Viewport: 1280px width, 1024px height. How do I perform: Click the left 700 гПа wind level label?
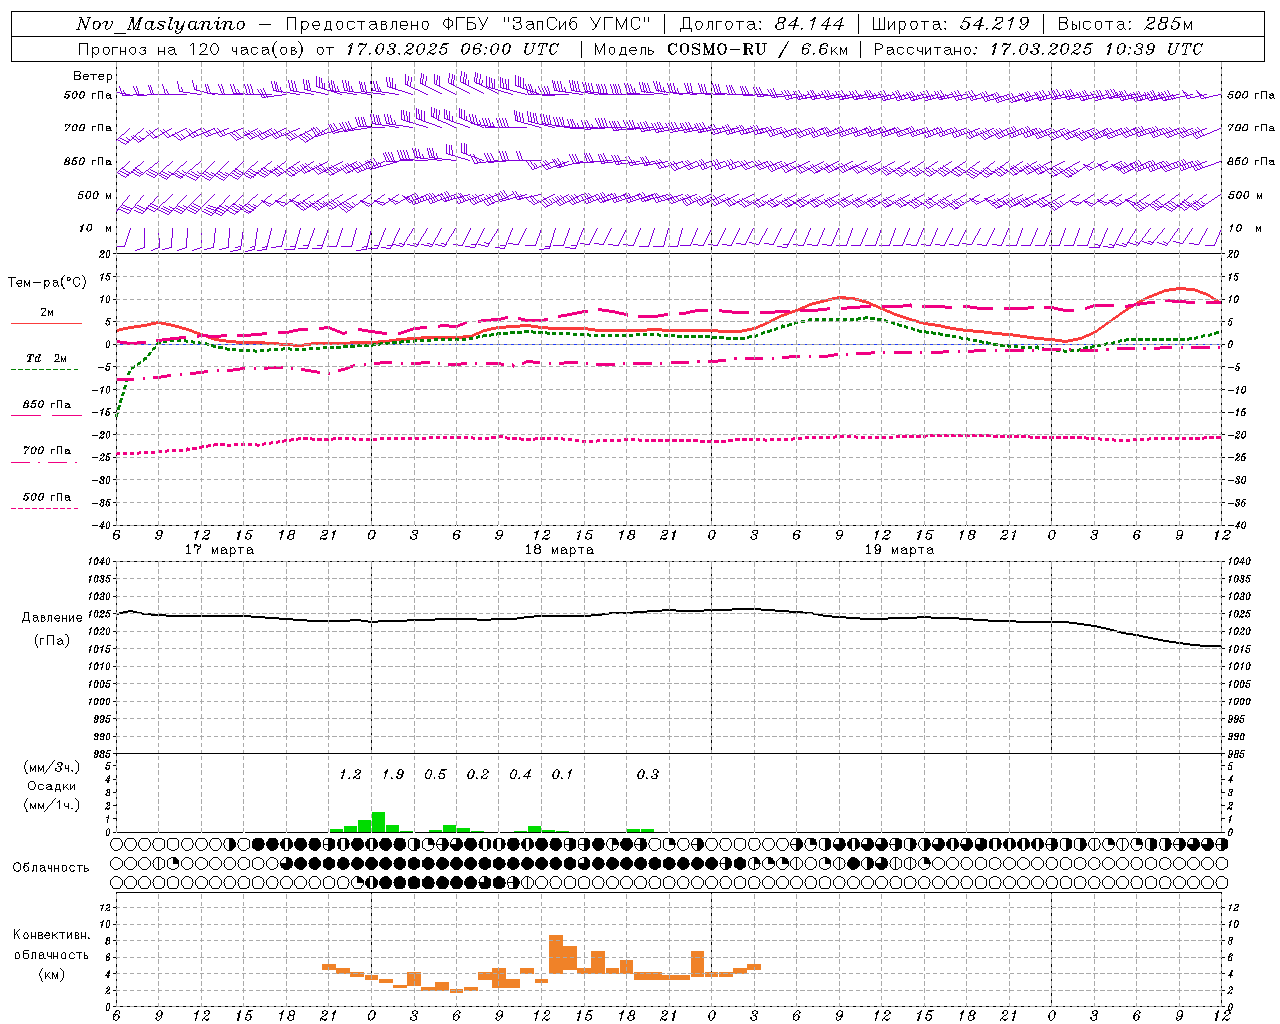pos(88,128)
